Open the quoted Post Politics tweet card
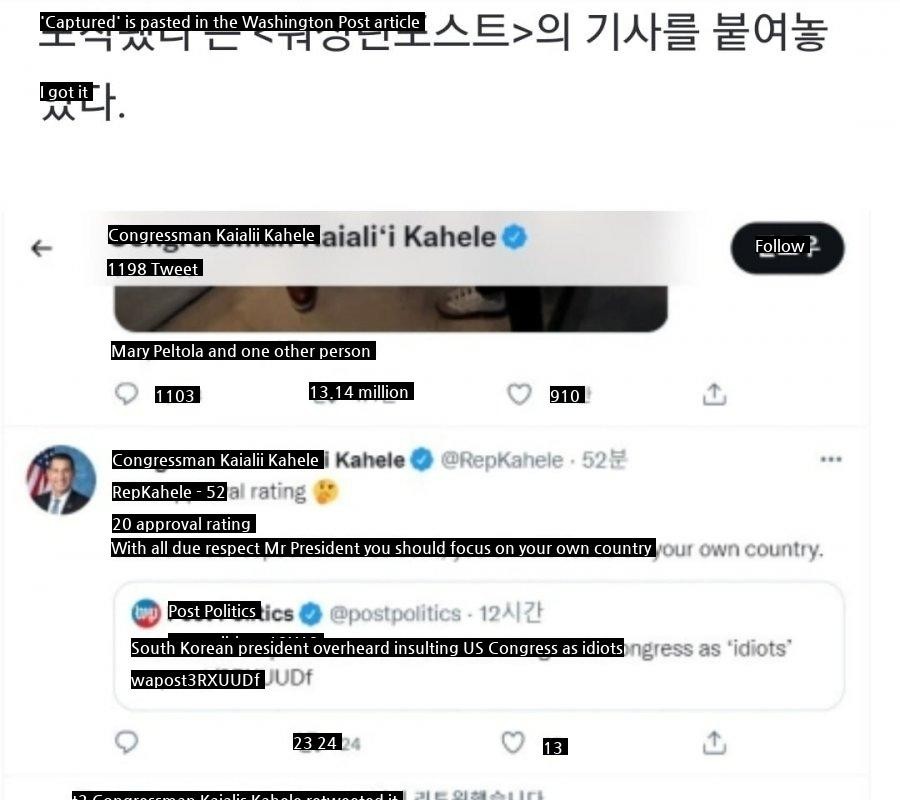Viewport: 900px width, 800px height. [479, 646]
